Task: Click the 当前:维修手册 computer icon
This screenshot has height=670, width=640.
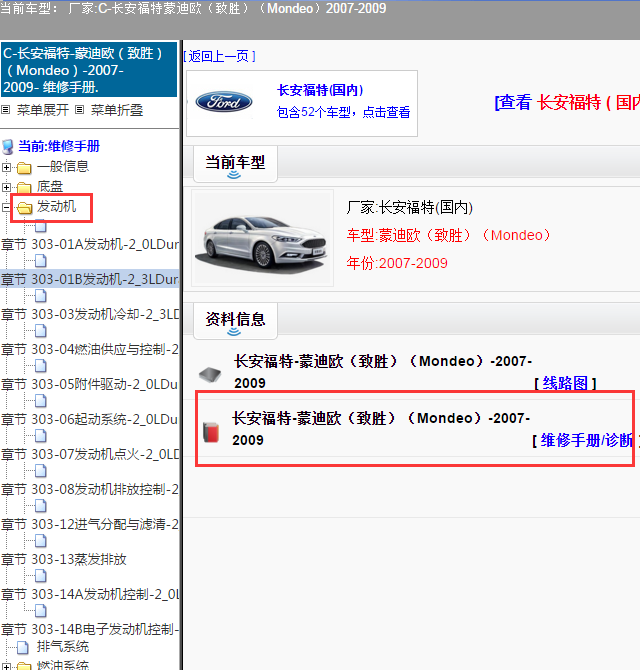Action: [8, 147]
